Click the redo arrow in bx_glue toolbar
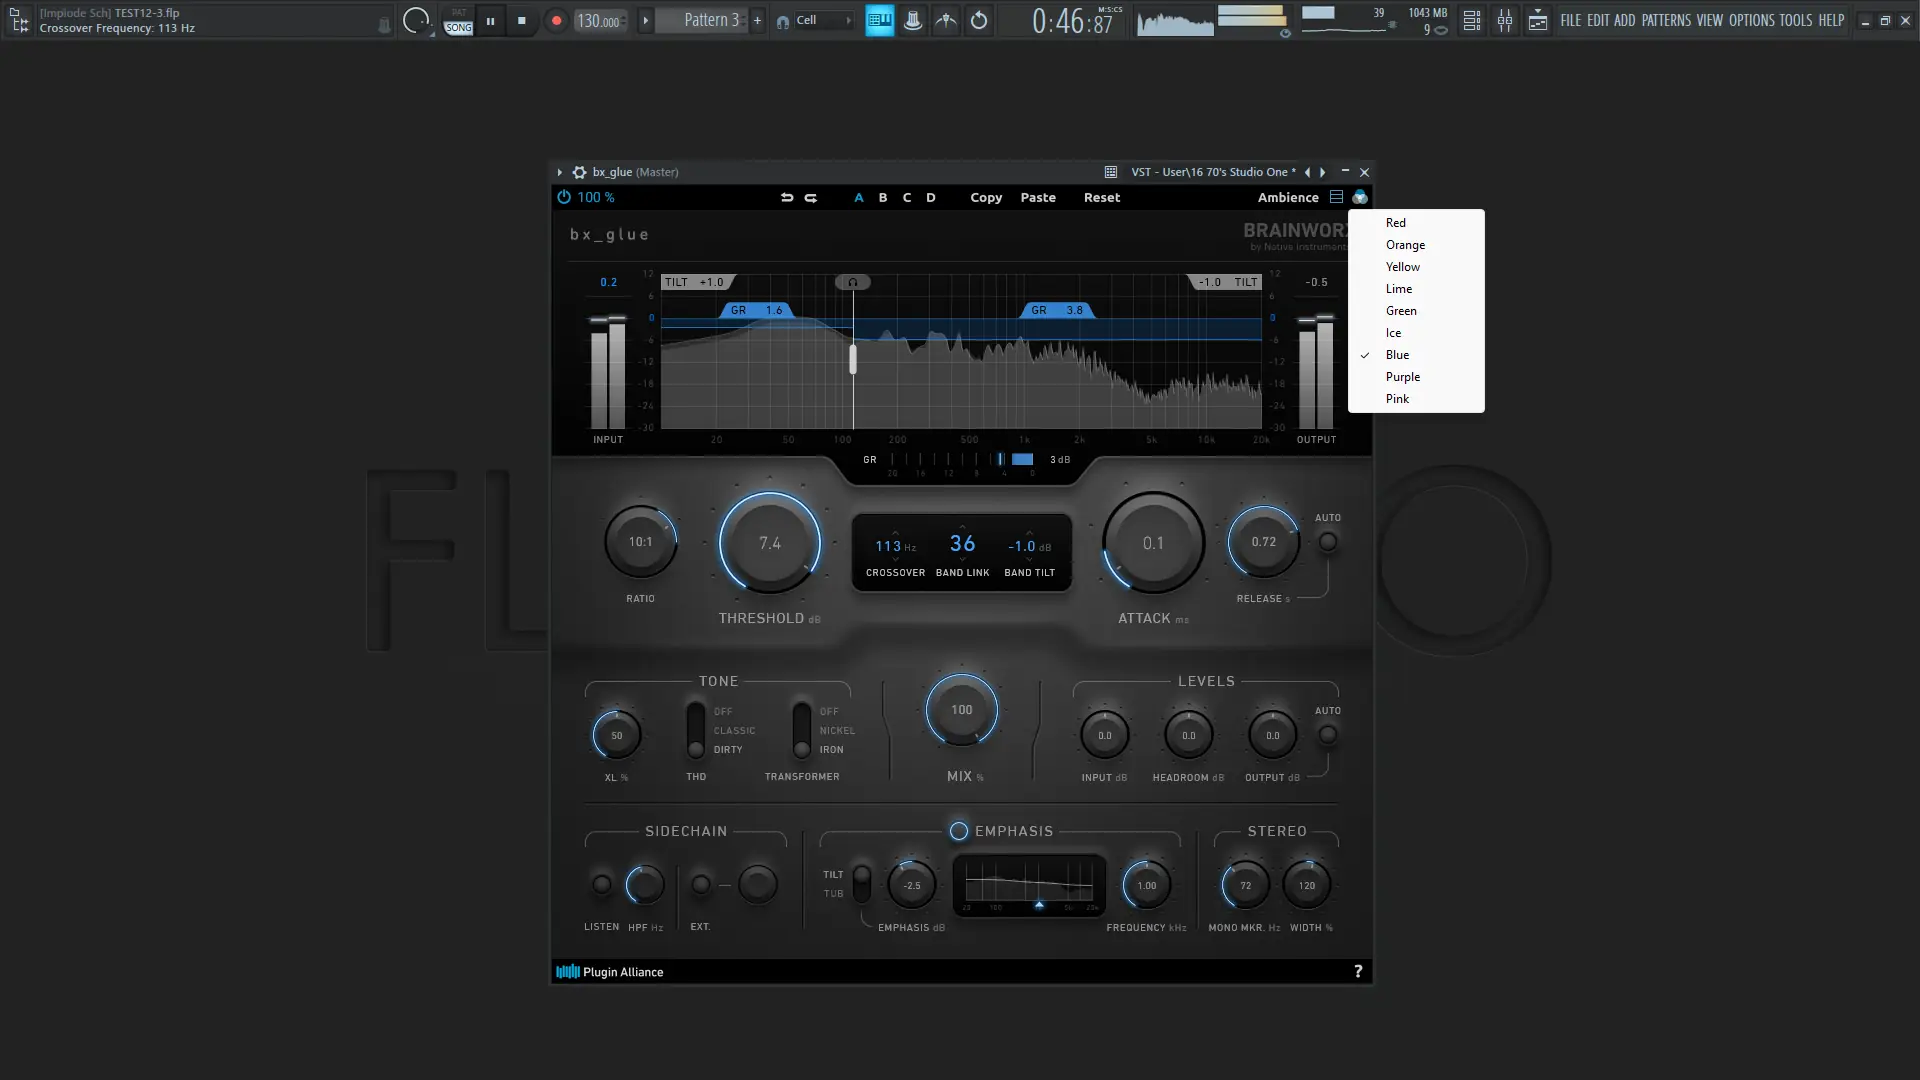The height and width of the screenshot is (1080, 1920). tap(811, 198)
